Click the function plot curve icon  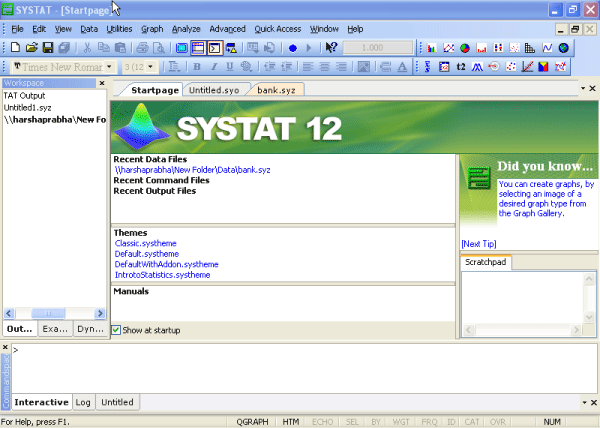tap(547, 48)
